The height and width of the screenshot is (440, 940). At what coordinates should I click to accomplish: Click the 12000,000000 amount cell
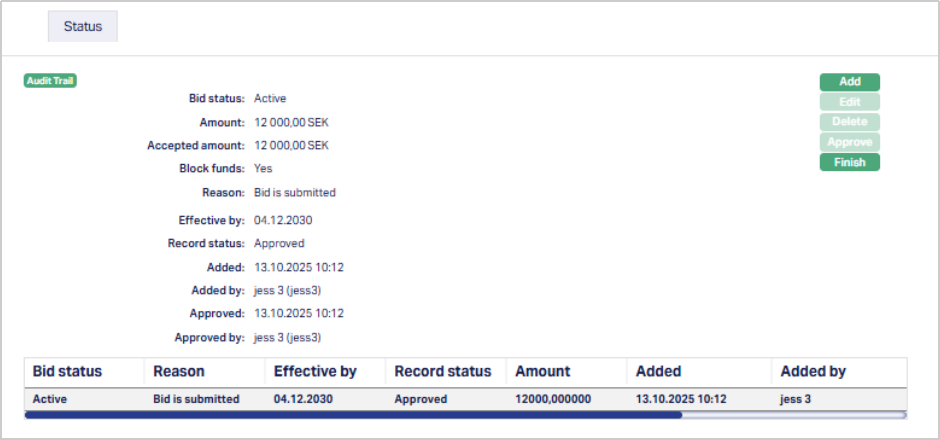(553, 399)
